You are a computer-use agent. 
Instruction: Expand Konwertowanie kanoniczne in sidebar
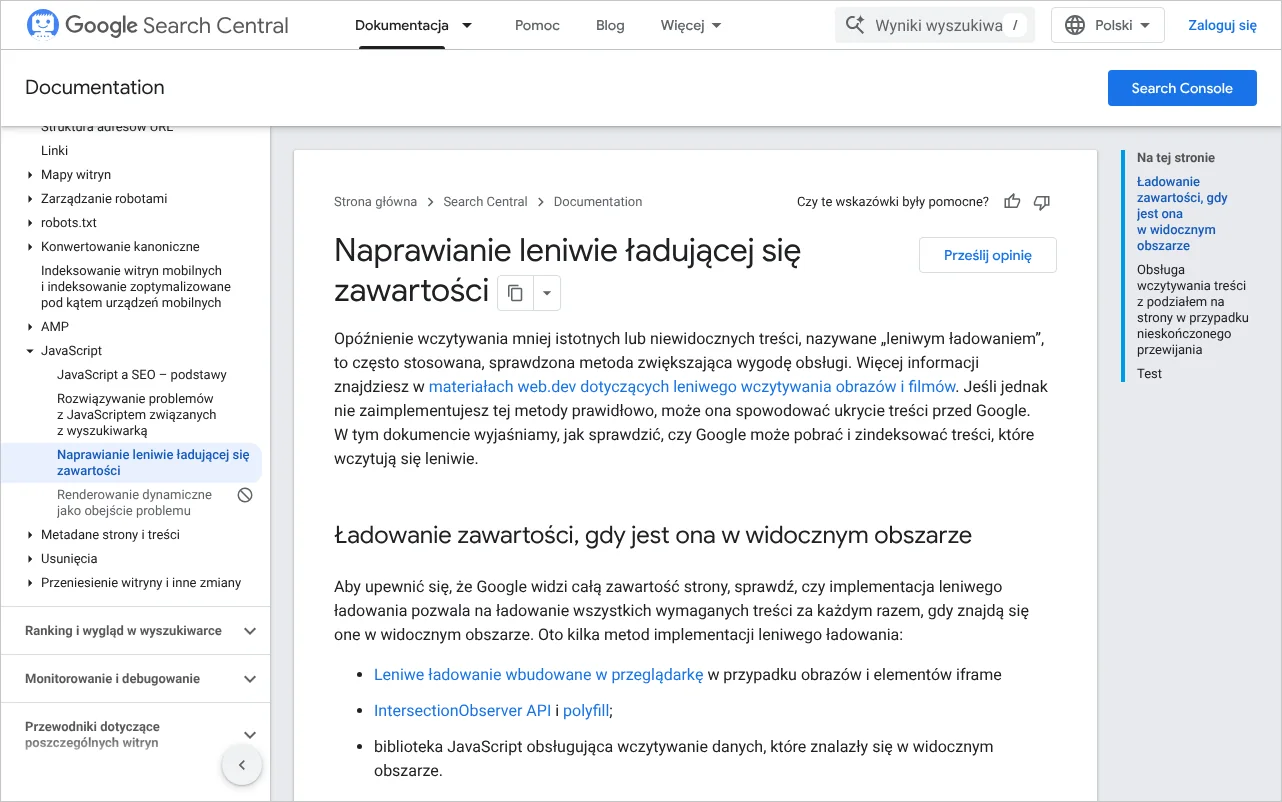[x=30, y=247]
